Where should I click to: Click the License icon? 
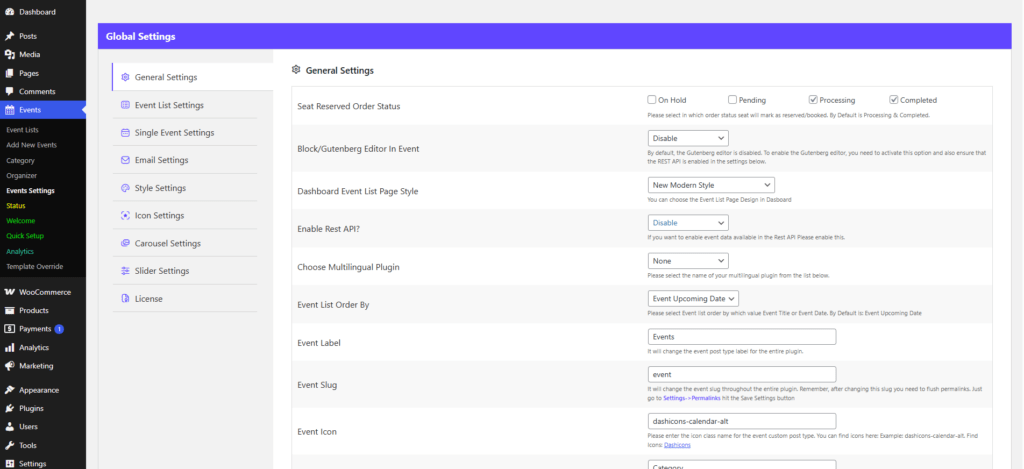pos(125,299)
